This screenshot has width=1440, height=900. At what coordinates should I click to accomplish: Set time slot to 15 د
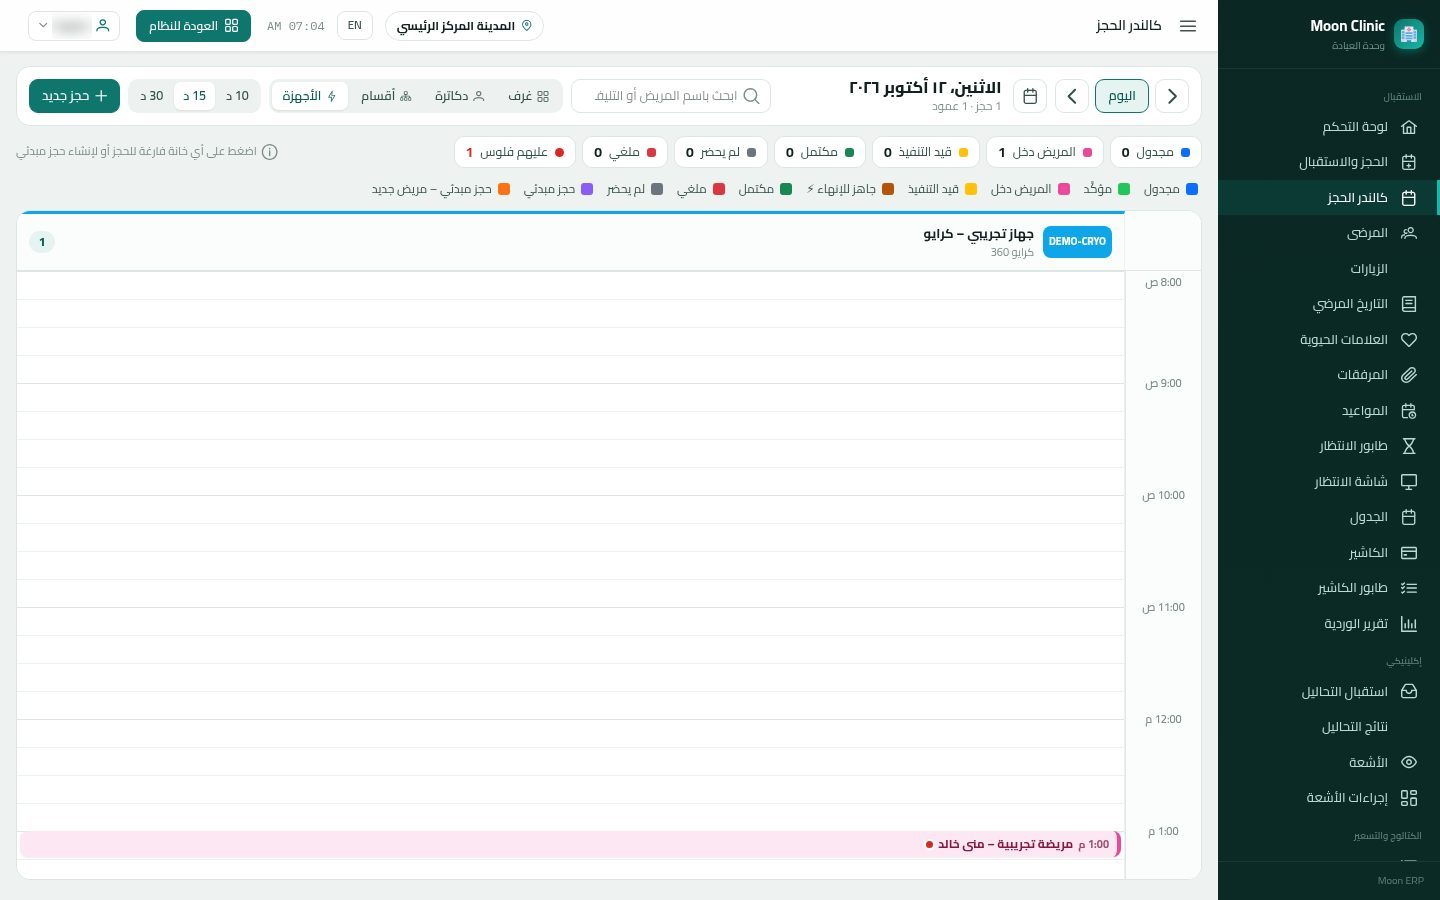tap(194, 96)
